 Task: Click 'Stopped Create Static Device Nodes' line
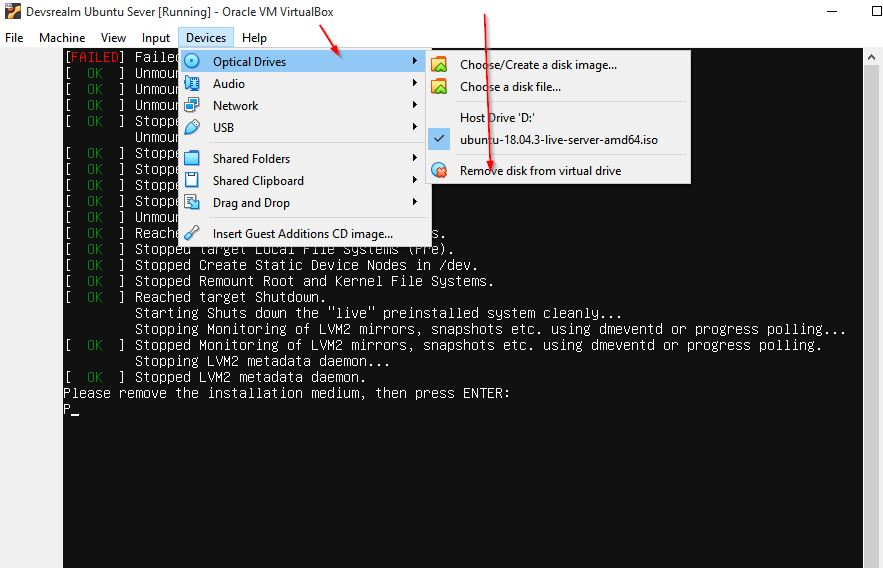(306, 265)
